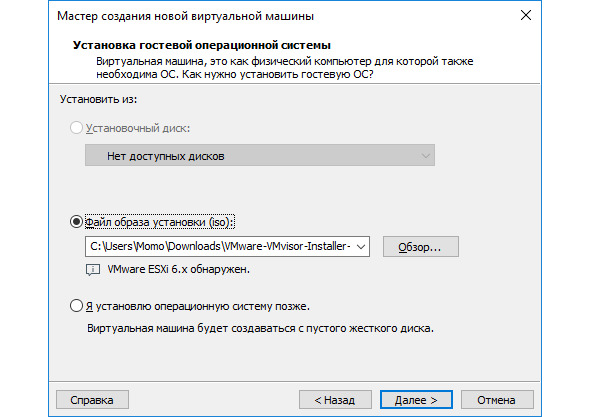Click the Я установлю операционную систему позже label
Image resolution: width=591 pixels, height=417 pixels.
198,306
